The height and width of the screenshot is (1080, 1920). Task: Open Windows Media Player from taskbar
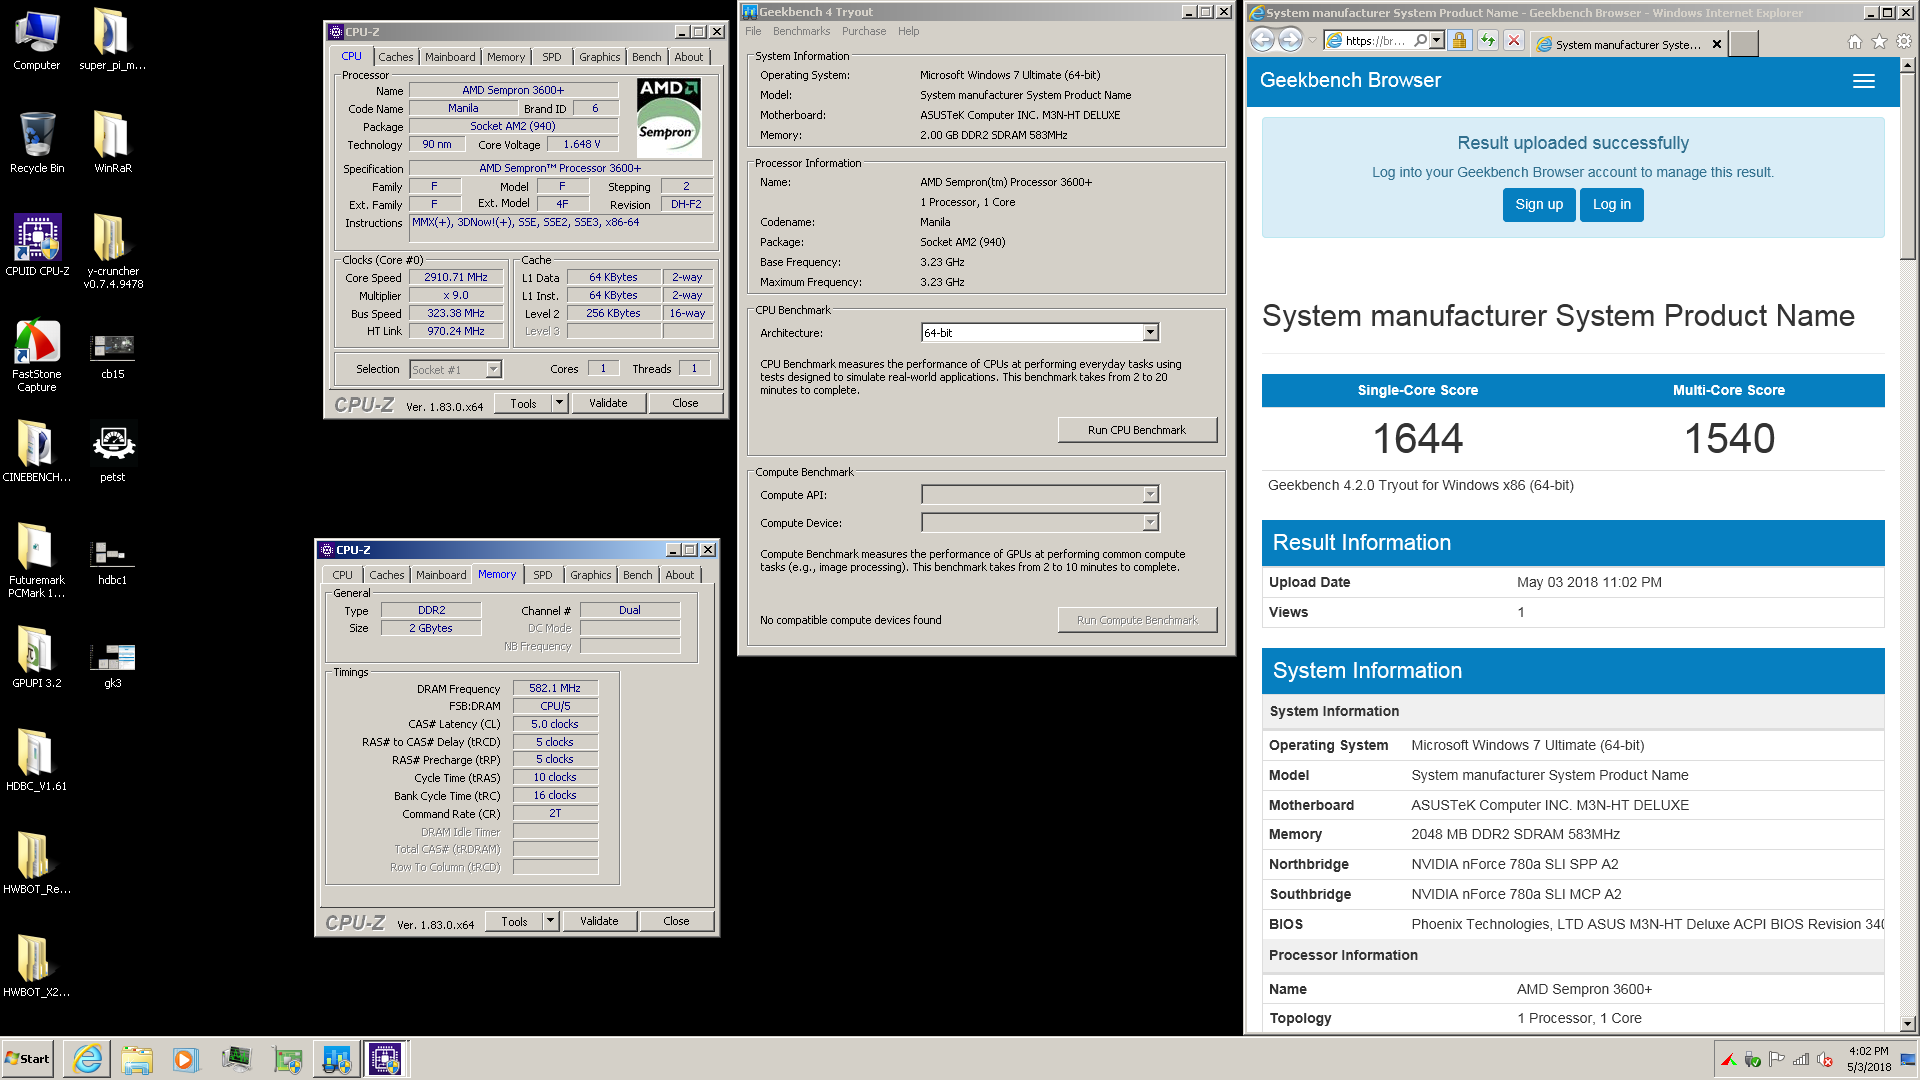186,1059
